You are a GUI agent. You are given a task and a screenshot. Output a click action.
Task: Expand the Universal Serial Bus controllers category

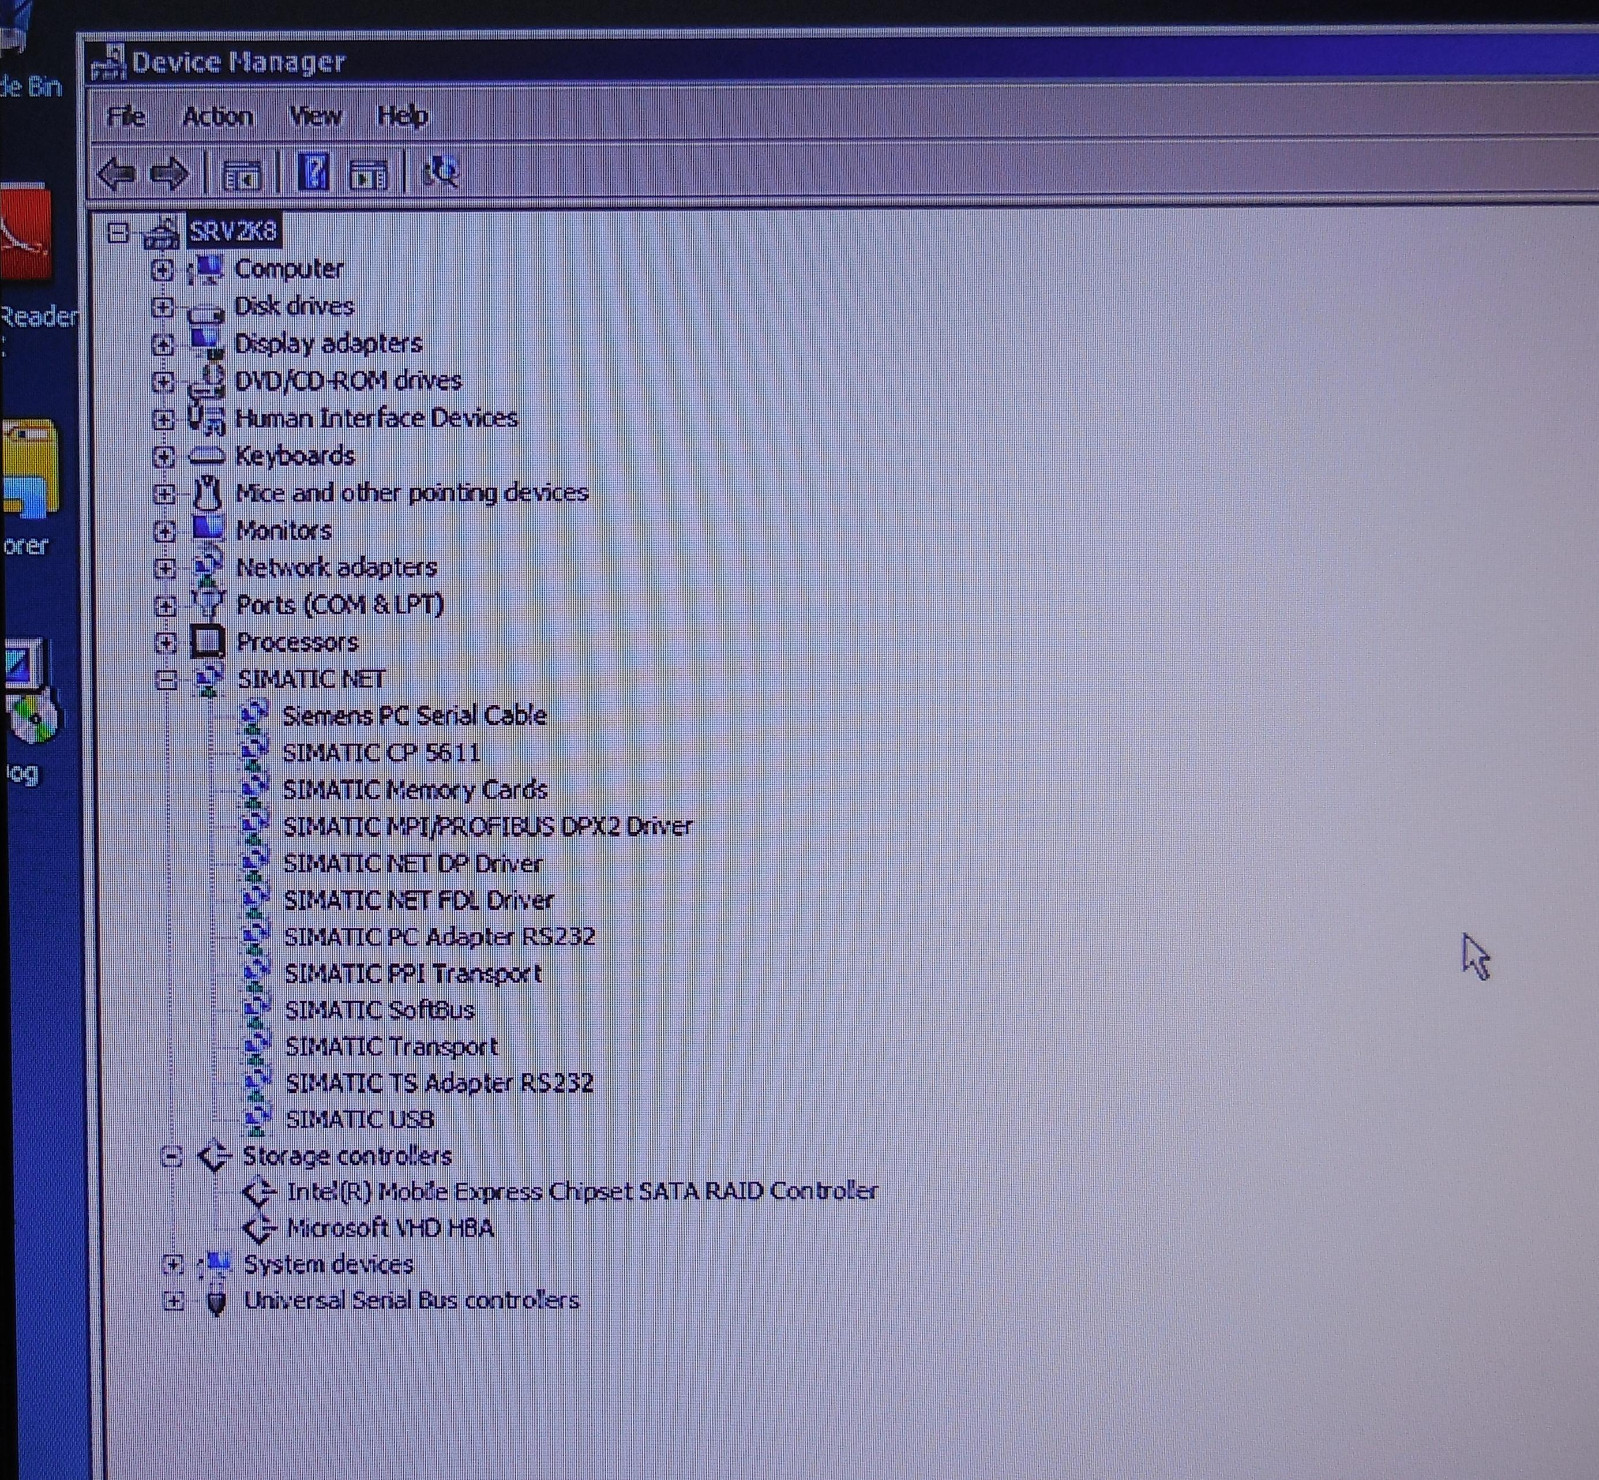point(173,1301)
